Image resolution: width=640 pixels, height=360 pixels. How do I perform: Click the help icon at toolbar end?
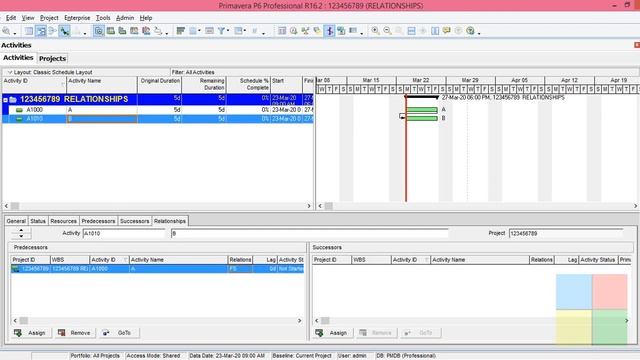pyautogui.click(x=470, y=31)
